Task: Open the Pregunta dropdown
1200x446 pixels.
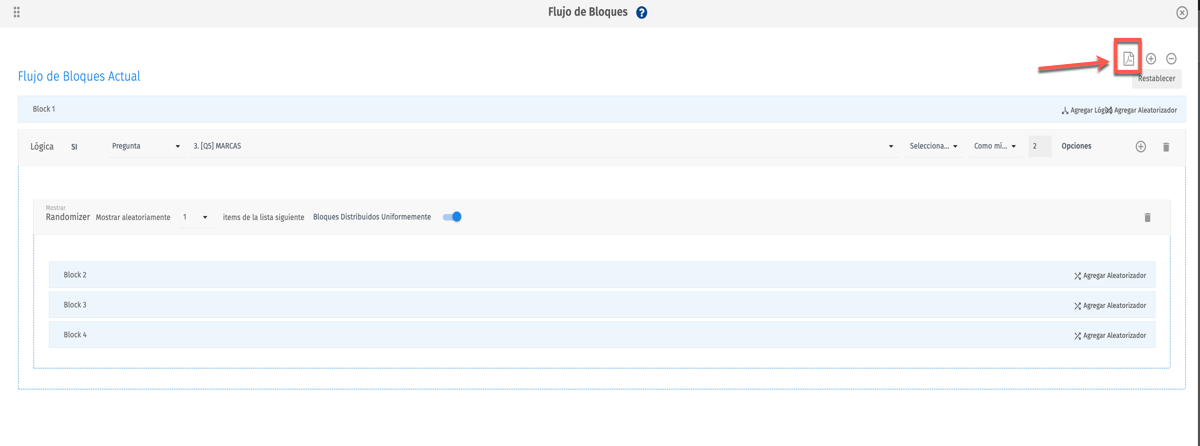Action: click(147, 146)
